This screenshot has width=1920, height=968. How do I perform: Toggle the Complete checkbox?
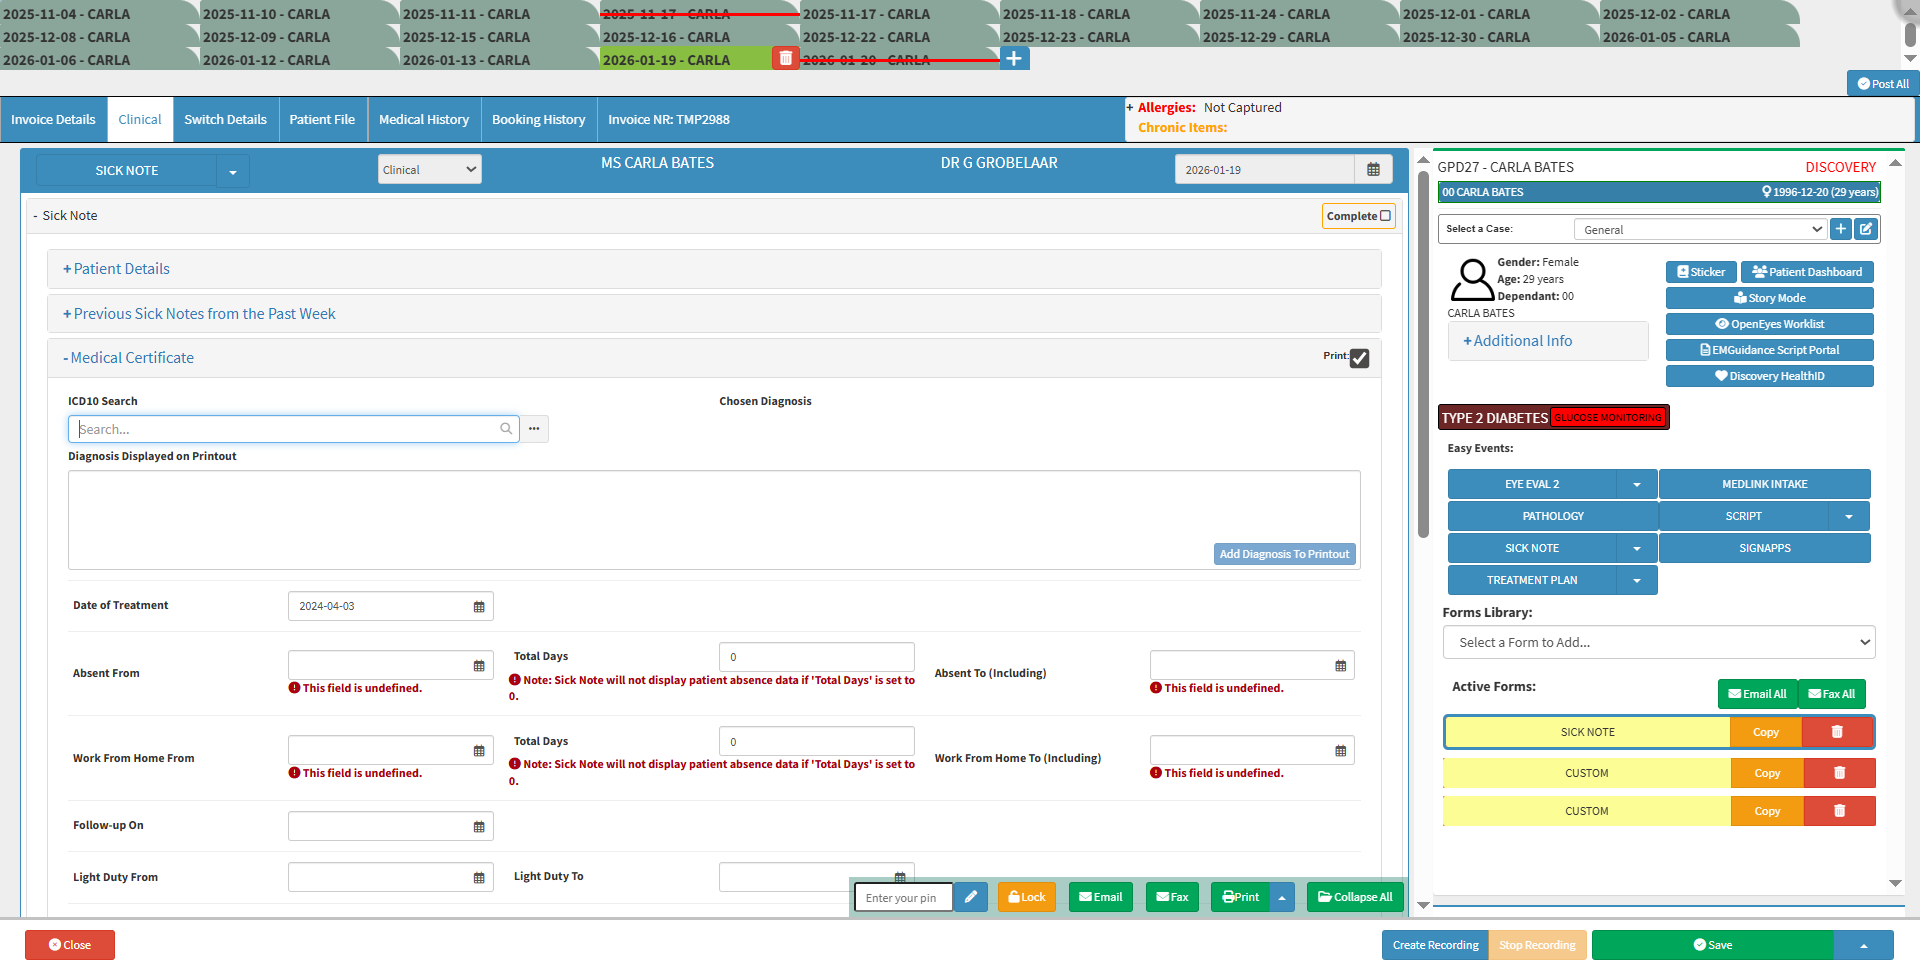pos(1385,216)
